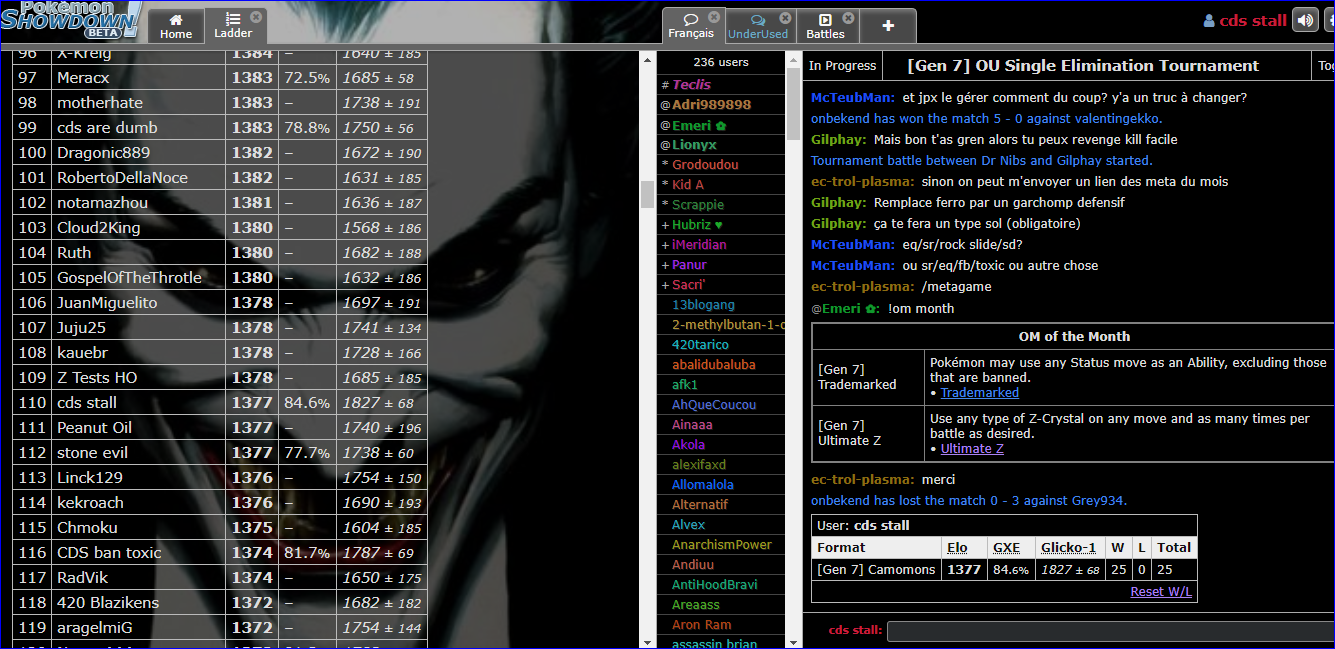Click the Reset W/L link
This screenshot has width=1335, height=649.
(1161, 591)
